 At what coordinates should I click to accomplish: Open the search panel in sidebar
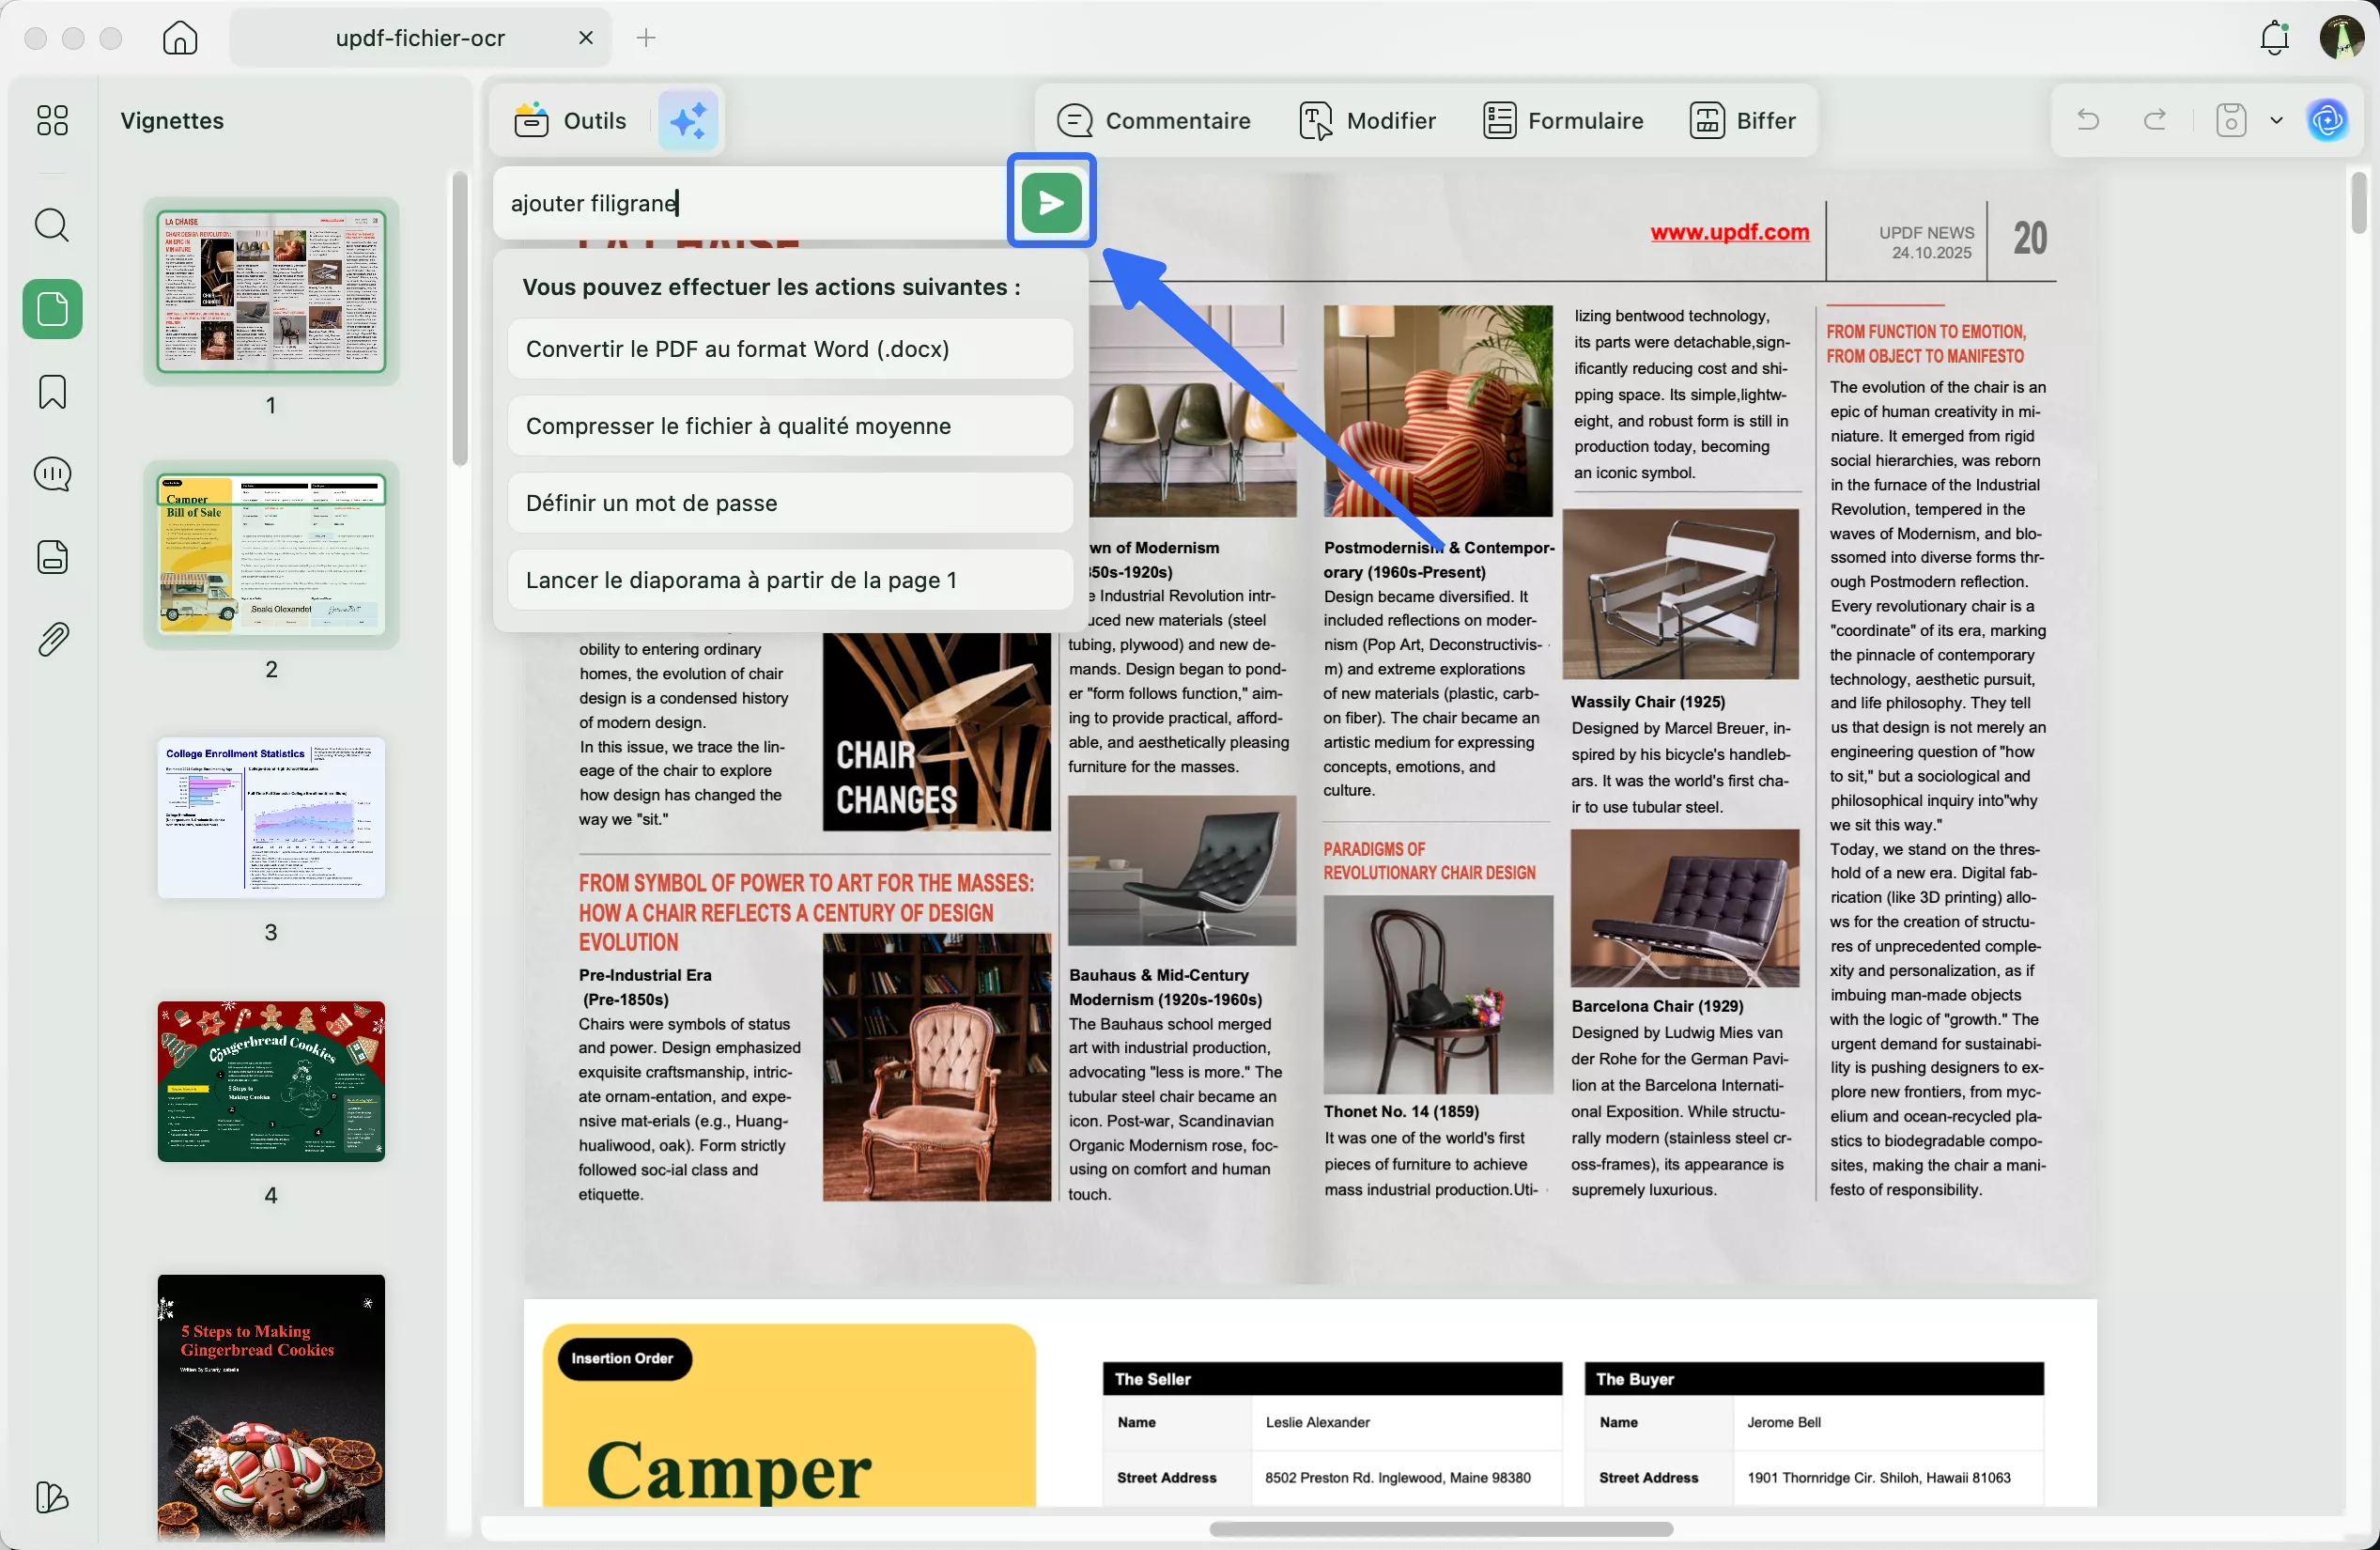(52, 225)
